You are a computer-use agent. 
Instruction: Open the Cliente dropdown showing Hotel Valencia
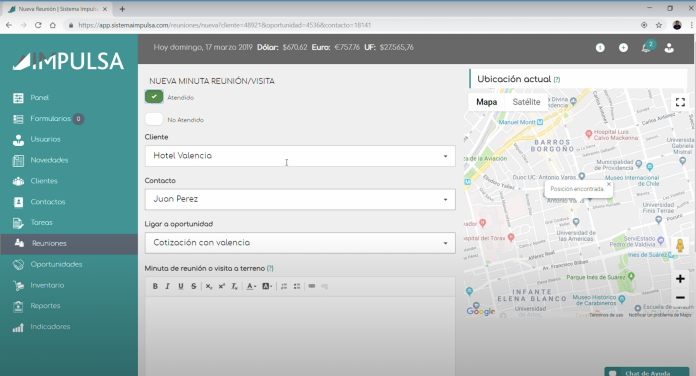tap(300, 156)
